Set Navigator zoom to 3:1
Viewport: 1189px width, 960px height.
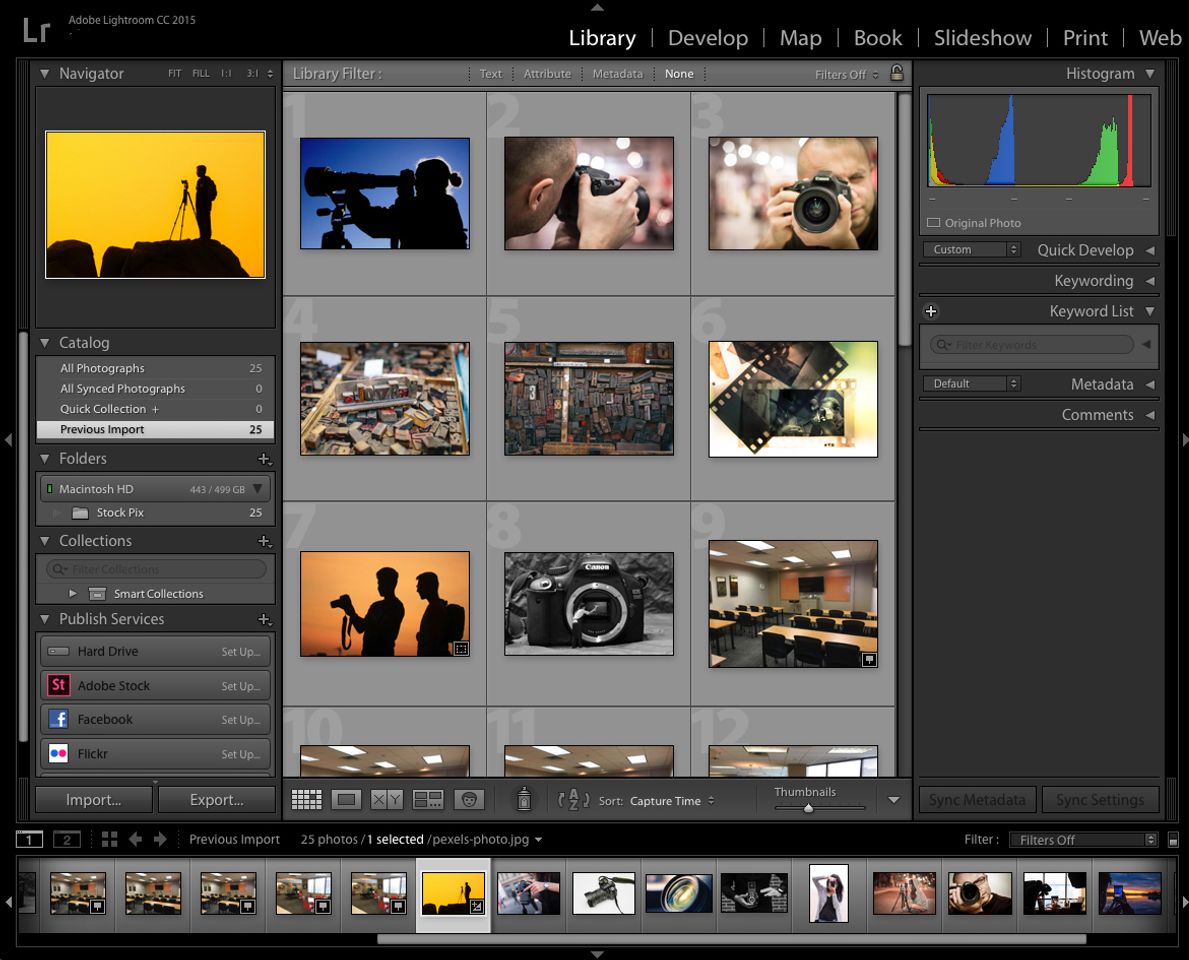pyautogui.click(x=253, y=74)
